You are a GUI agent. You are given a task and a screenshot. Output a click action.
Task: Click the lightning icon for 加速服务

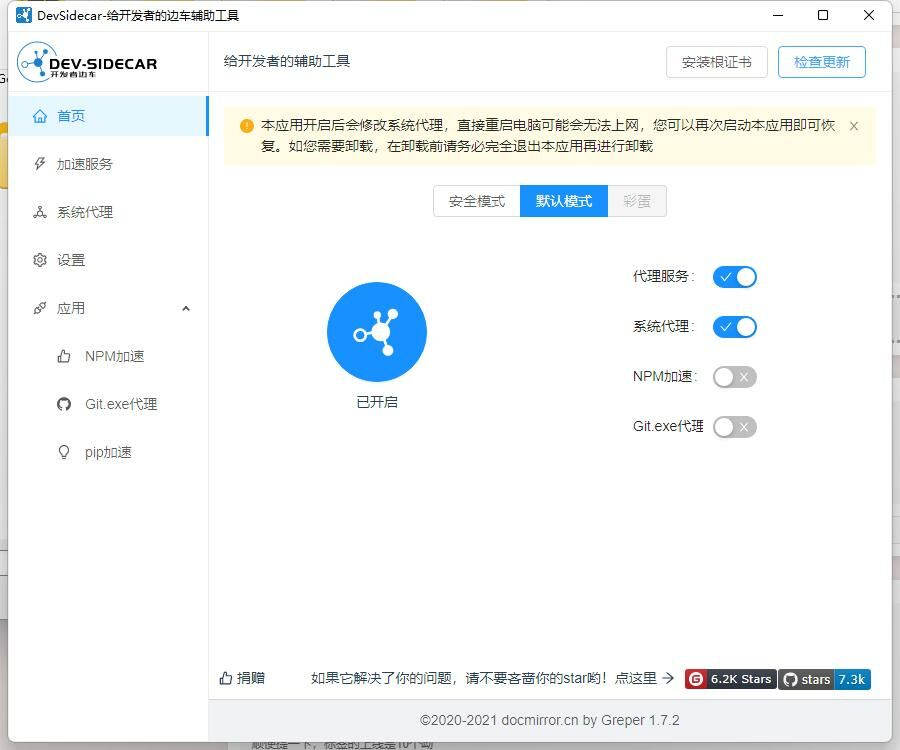click(x=40, y=164)
